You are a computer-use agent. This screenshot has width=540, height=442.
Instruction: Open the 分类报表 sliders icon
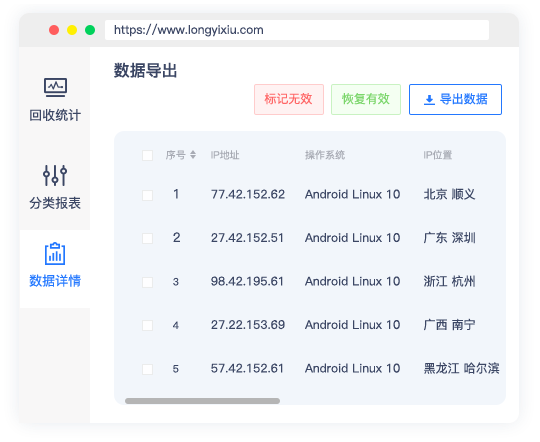coord(55,175)
